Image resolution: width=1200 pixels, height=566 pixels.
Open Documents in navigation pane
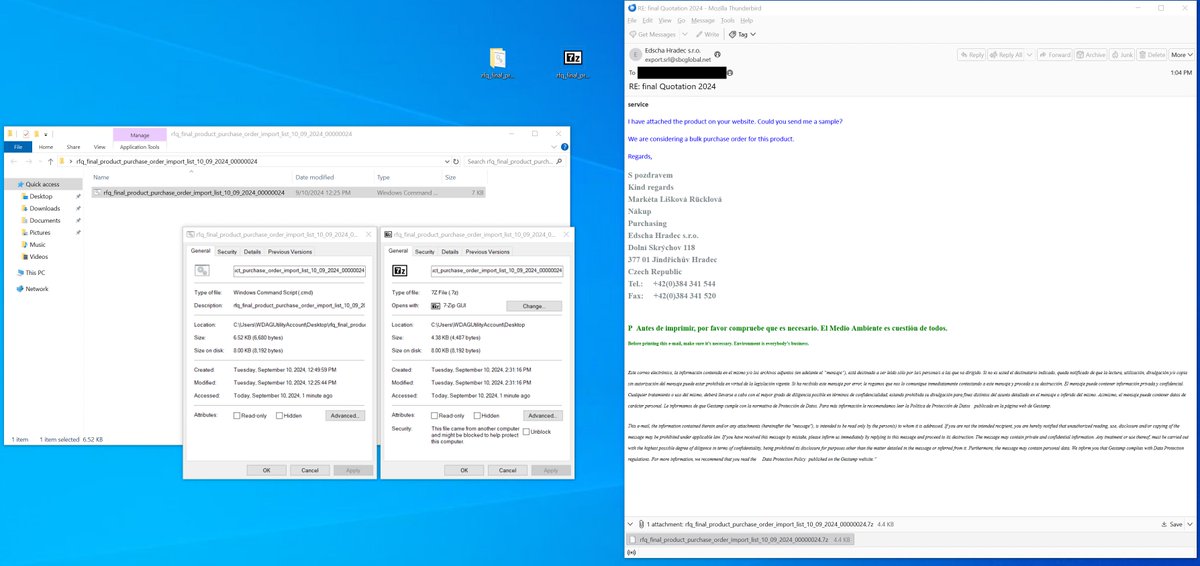coord(45,220)
